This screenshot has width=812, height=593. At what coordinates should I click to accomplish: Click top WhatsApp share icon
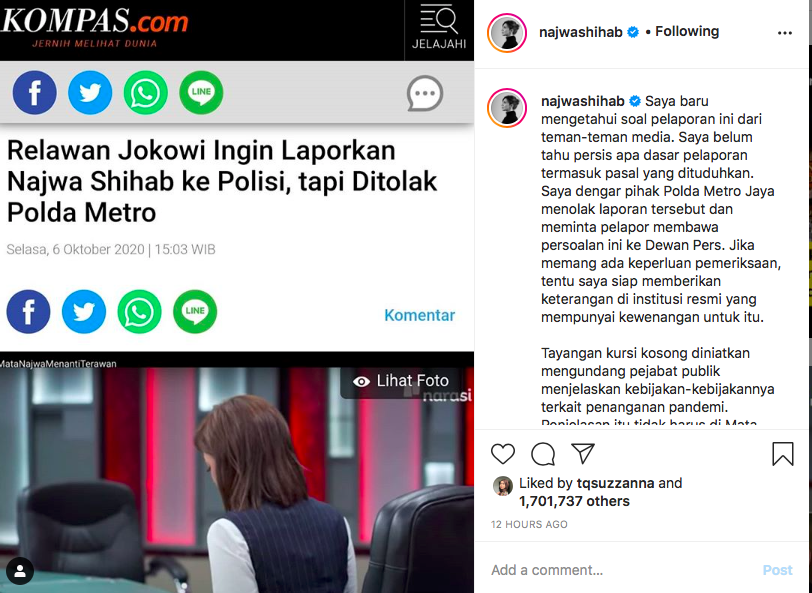tap(146, 93)
